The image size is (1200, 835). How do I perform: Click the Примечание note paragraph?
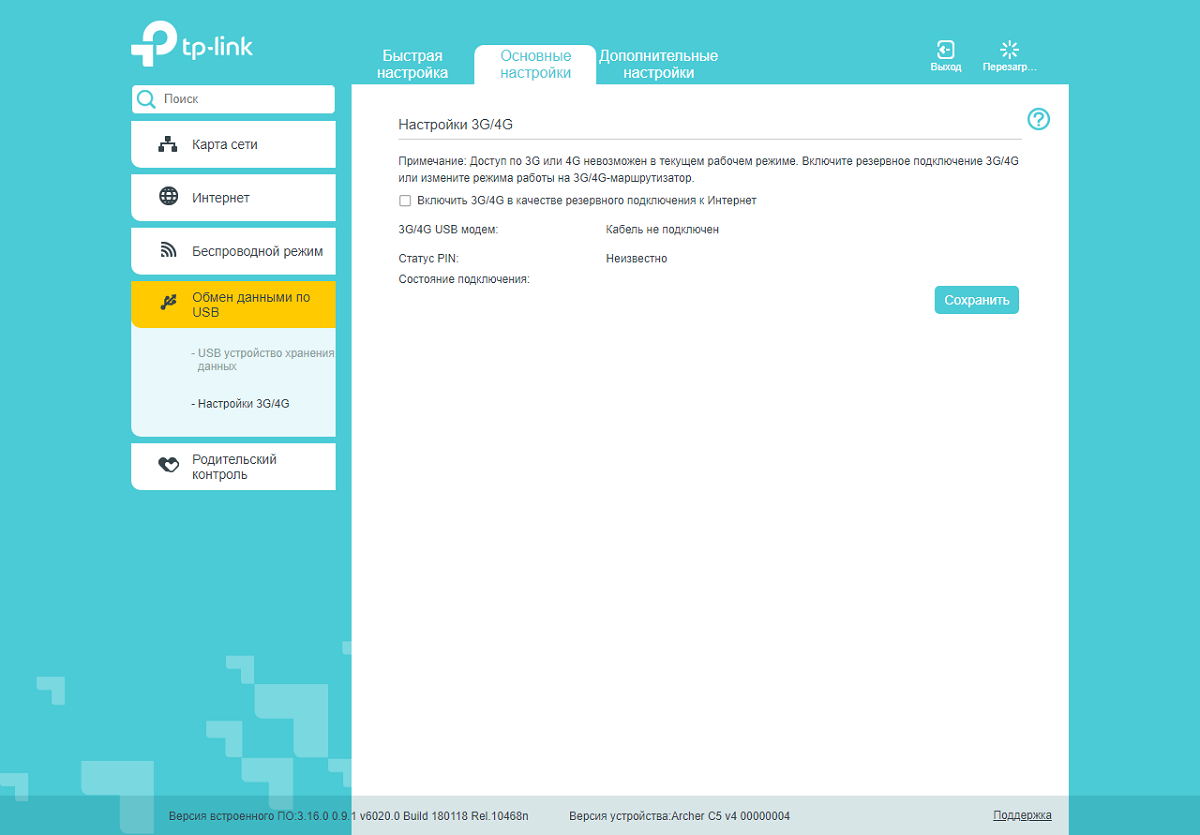[x=709, y=169]
